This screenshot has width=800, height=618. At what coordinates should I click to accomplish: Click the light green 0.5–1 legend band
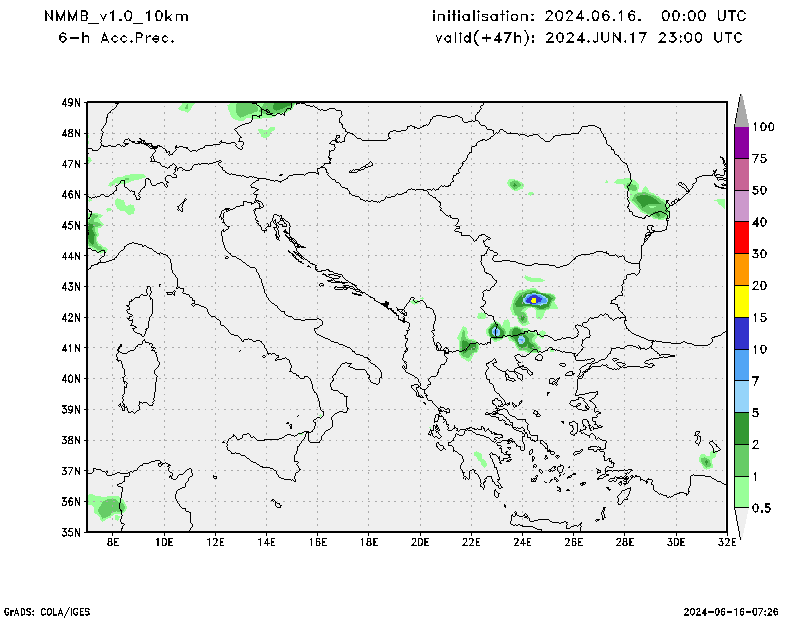(742, 492)
